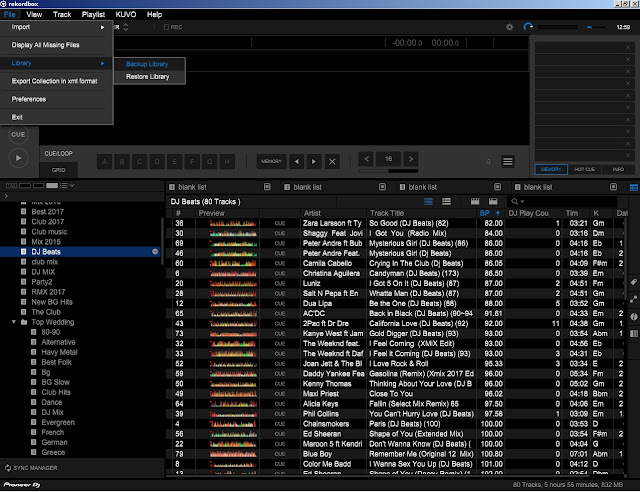
Task: Choose Exit in File menu
Action: coord(57,117)
